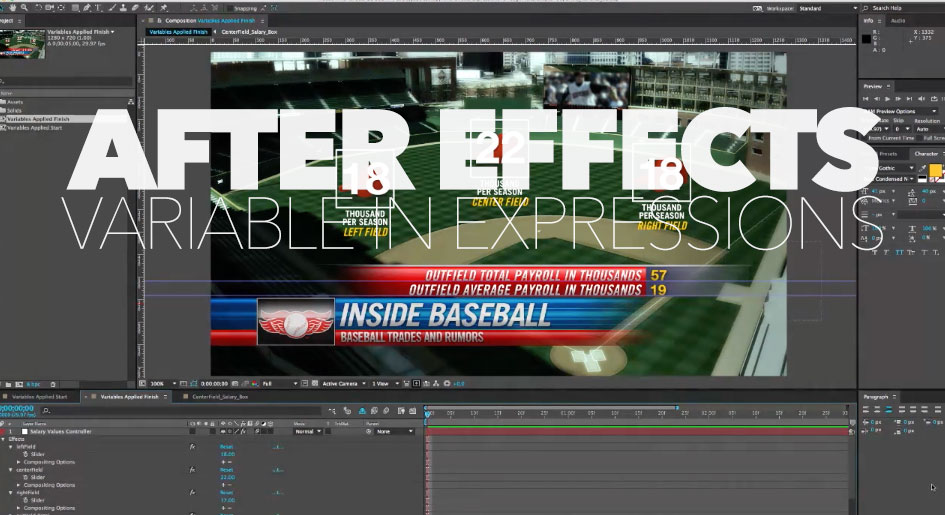The image size is (945, 515).
Task: Open the viewer resolution Full dropdown
Action: tap(280, 384)
